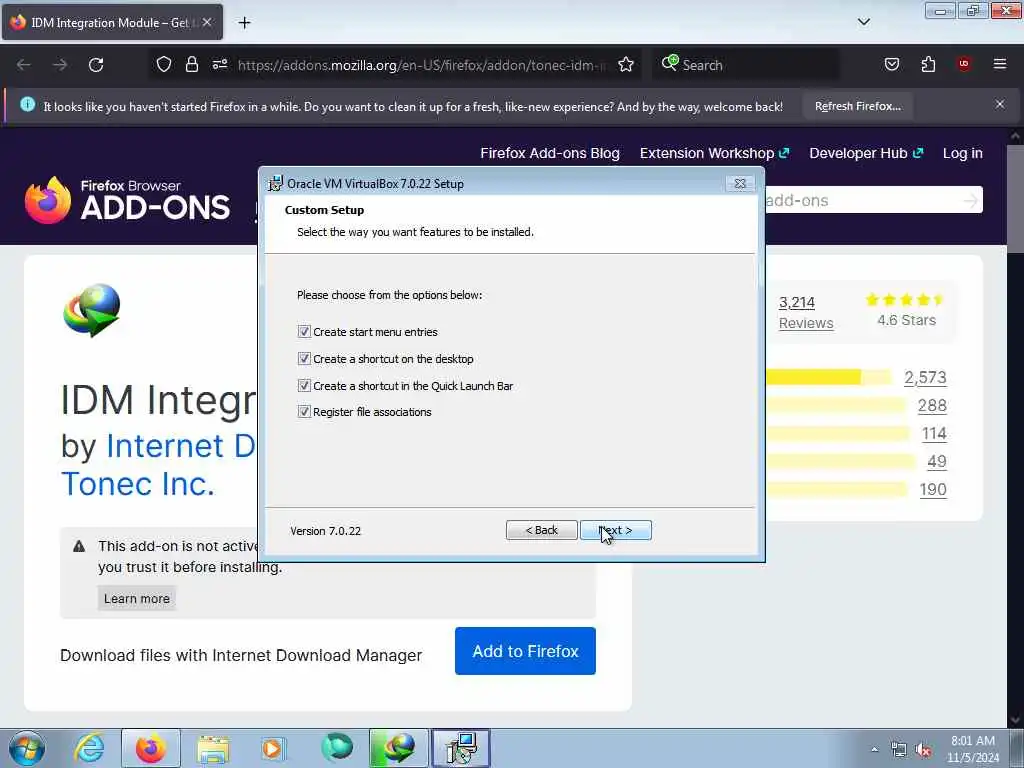
Task: Click Next in VirtualBox Setup
Action: coord(616,530)
